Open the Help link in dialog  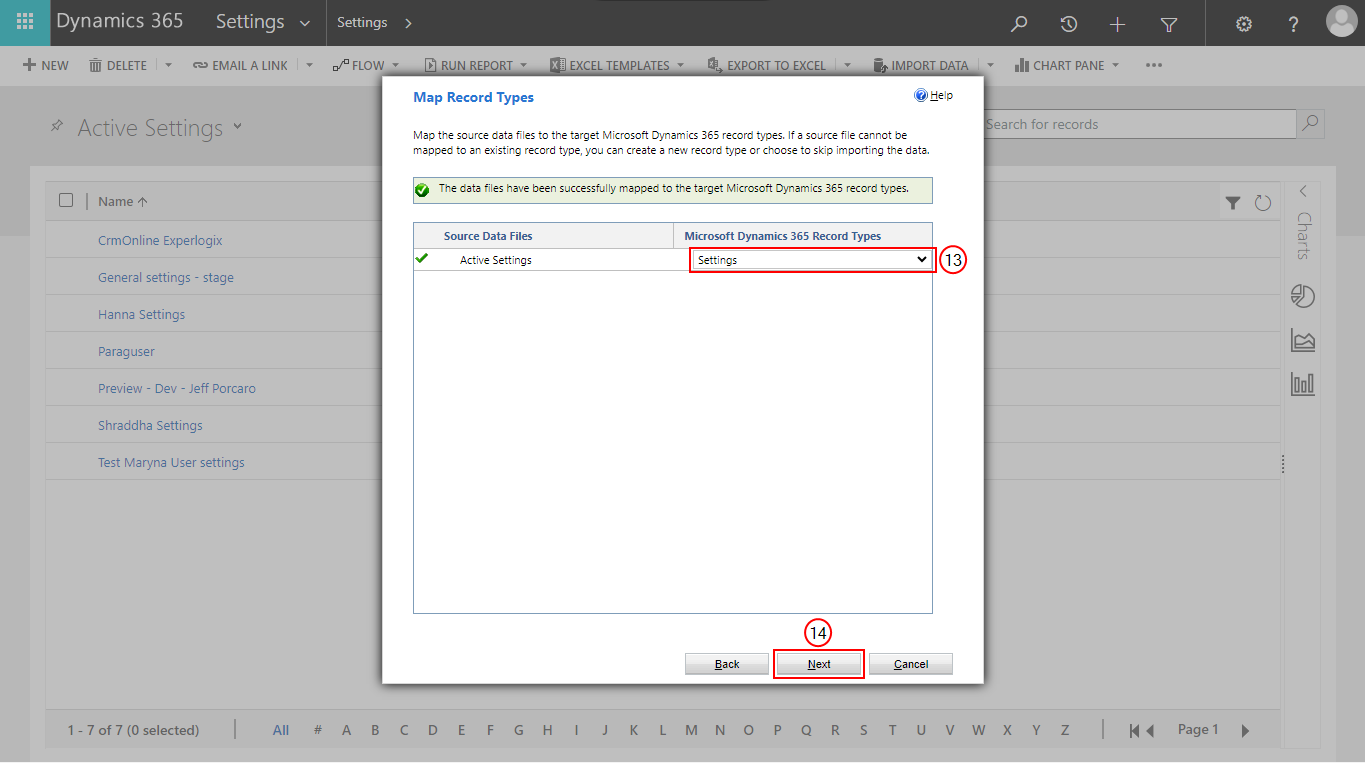click(933, 95)
